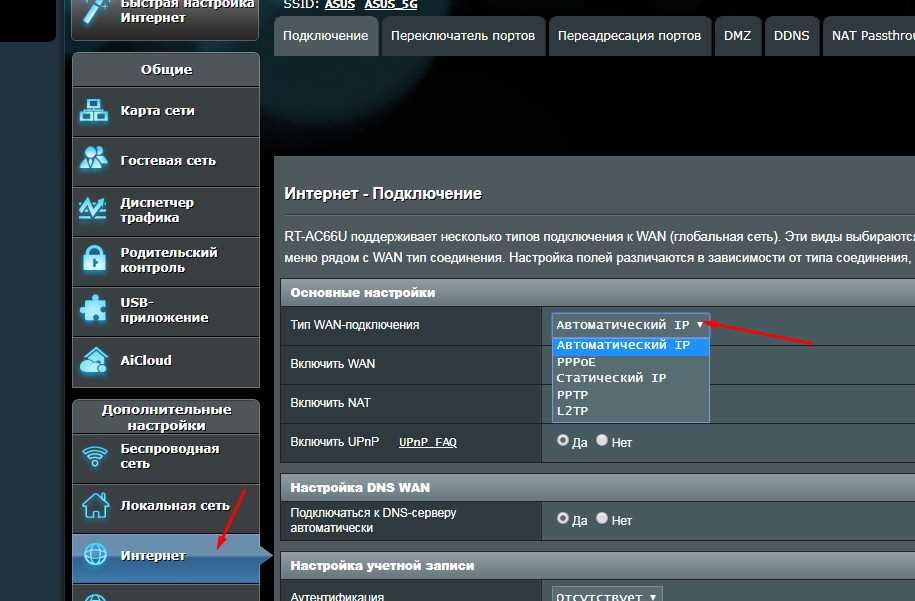The height and width of the screenshot is (601, 915).
Task: Follow the ASUS SSID link
Action: (x=340, y=5)
